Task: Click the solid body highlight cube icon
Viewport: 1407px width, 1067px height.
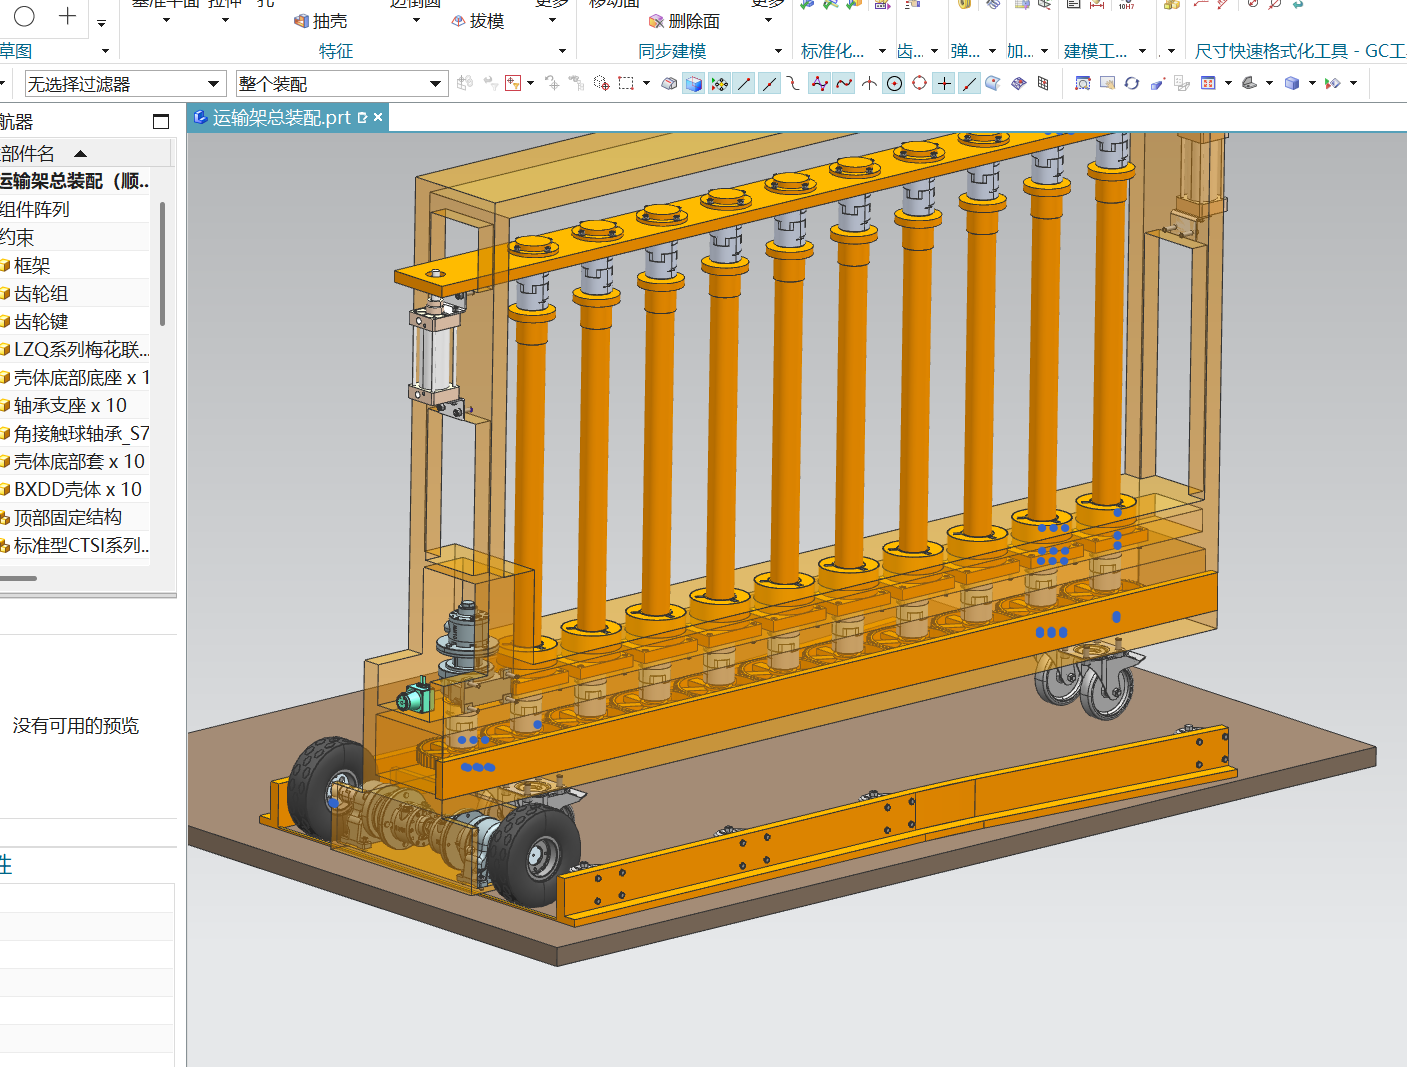Action: (x=694, y=84)
